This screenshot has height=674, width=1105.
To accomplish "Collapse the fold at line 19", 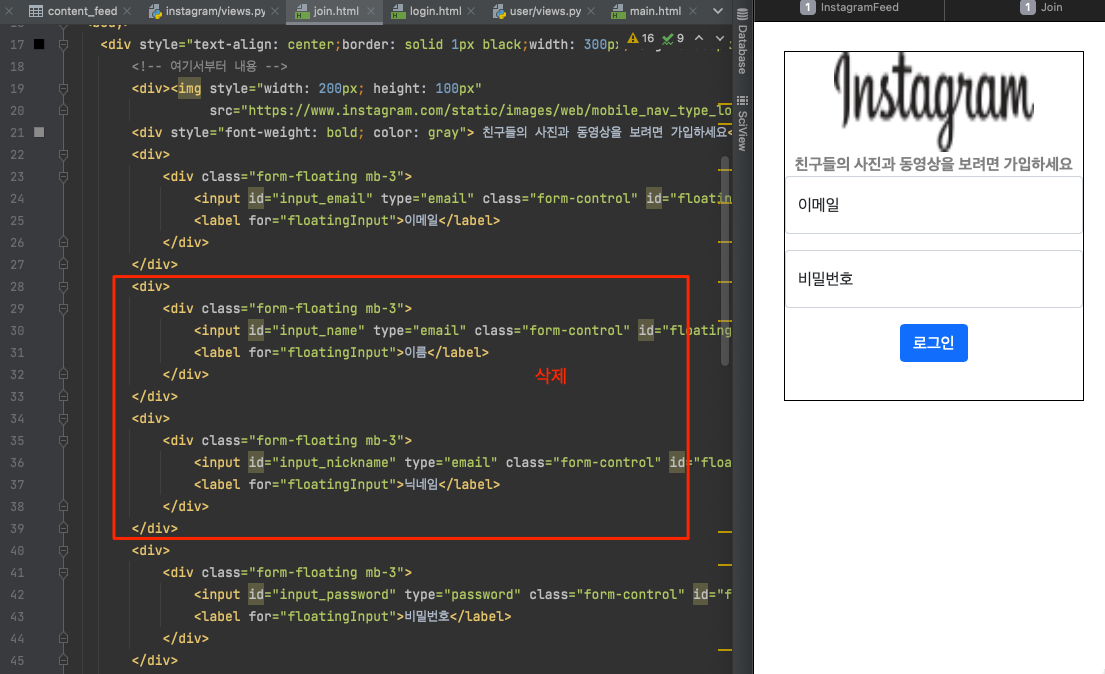I will [x=63, y=88].
